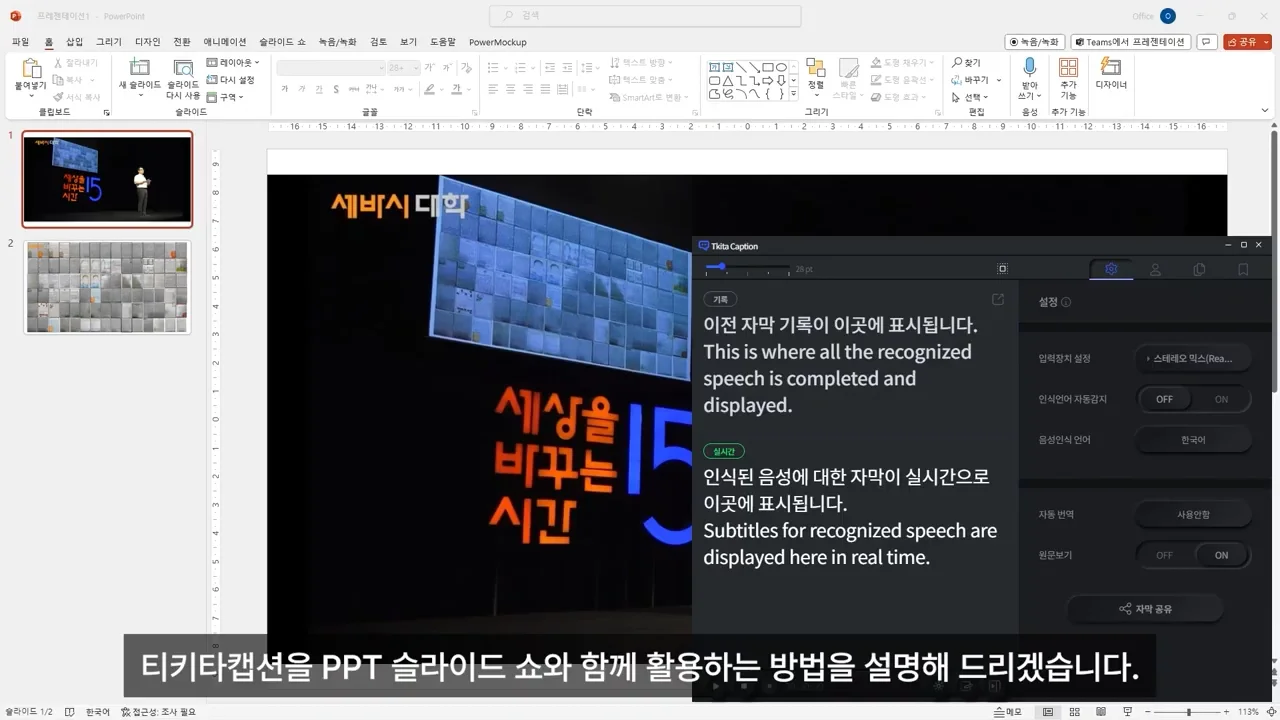
Task: Click the normal view icon in status bar
Action: coord(1047,712)
